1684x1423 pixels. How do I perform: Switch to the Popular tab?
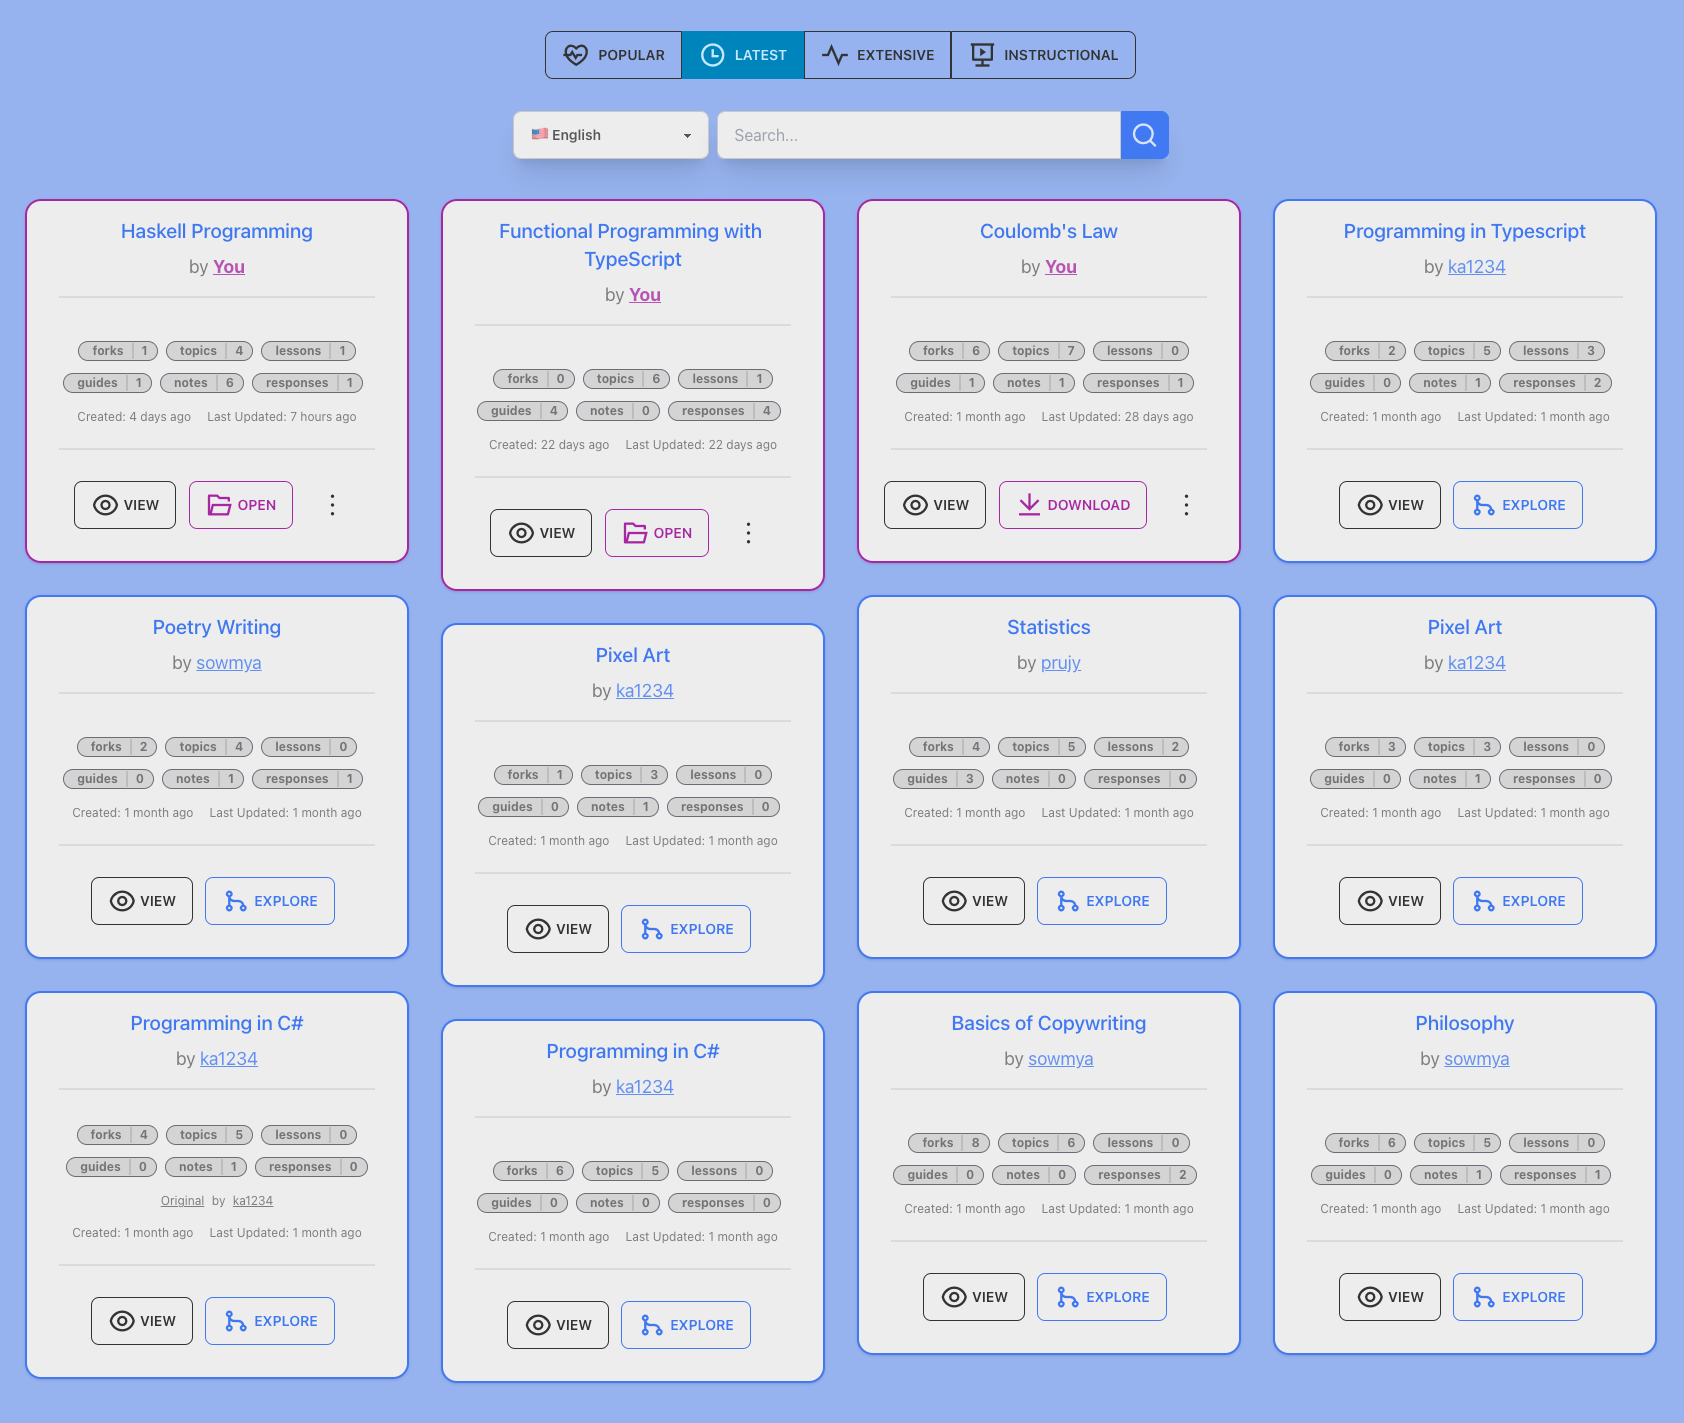pos(613,55)
